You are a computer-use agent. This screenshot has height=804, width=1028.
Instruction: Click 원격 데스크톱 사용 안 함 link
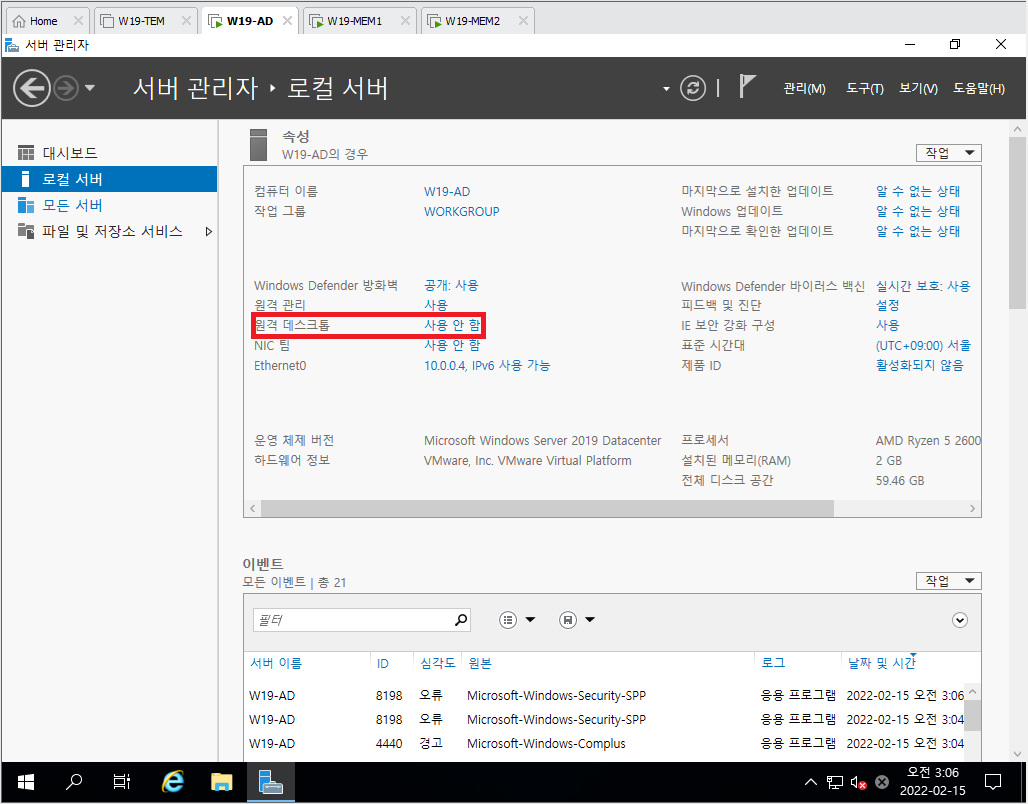click(x=452, y=325)
